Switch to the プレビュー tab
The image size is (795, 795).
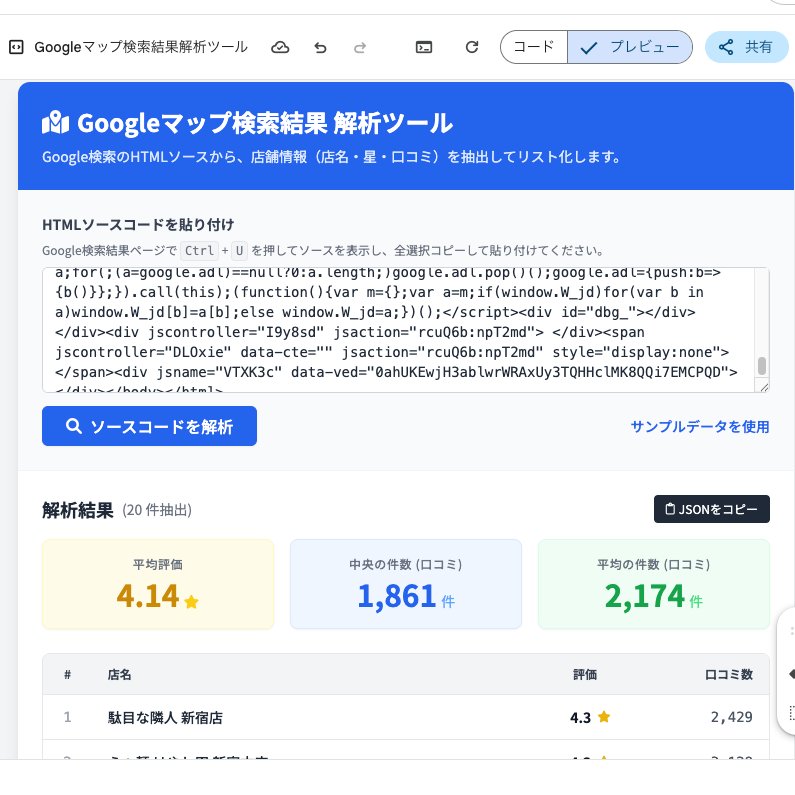point(630,47)
